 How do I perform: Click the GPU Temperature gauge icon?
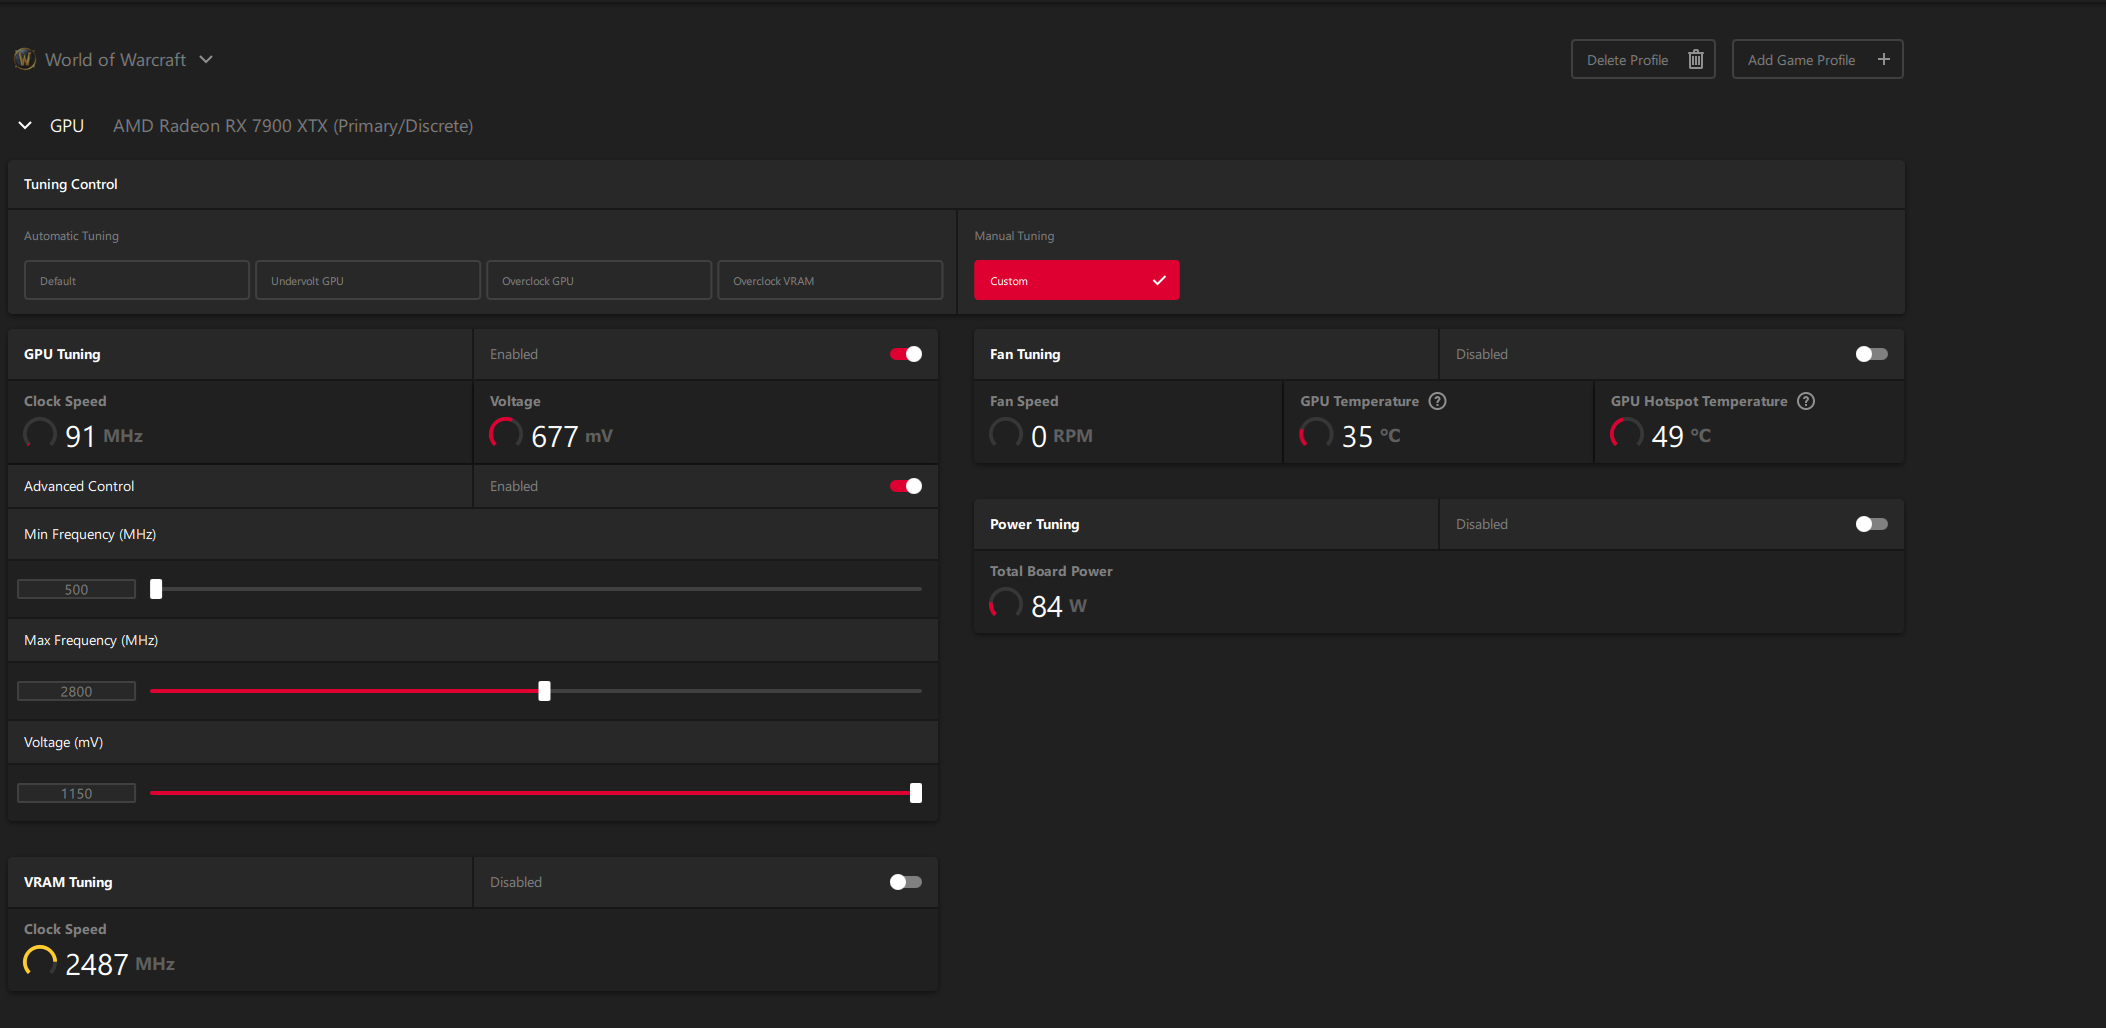[1316, 434]
